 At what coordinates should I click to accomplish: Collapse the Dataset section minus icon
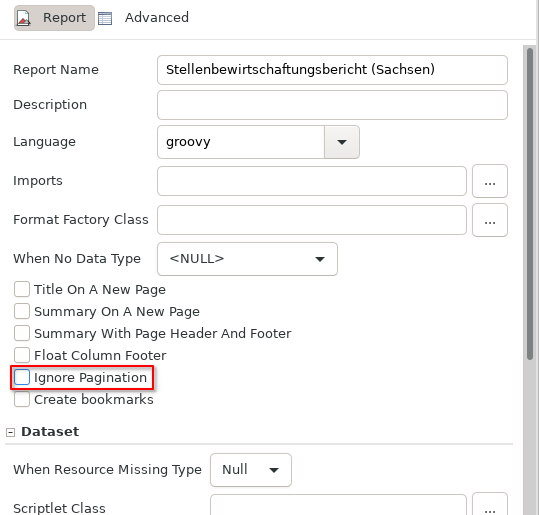click(x=11, y=432)
